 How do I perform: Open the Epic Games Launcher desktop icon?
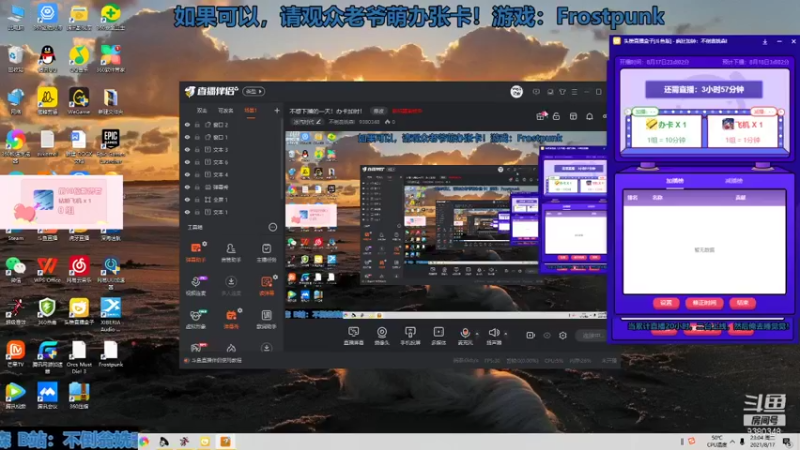[x=110, y=146]
